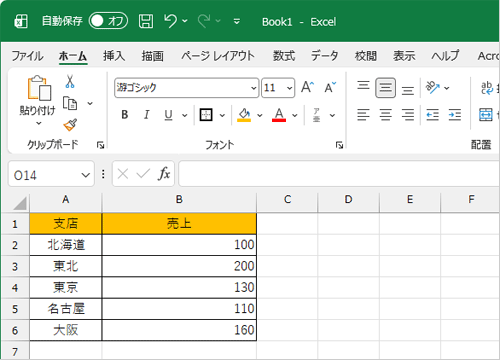500x360 pixels.
Task: Switch to the 挿入 tab
Action: pos(114,56)
